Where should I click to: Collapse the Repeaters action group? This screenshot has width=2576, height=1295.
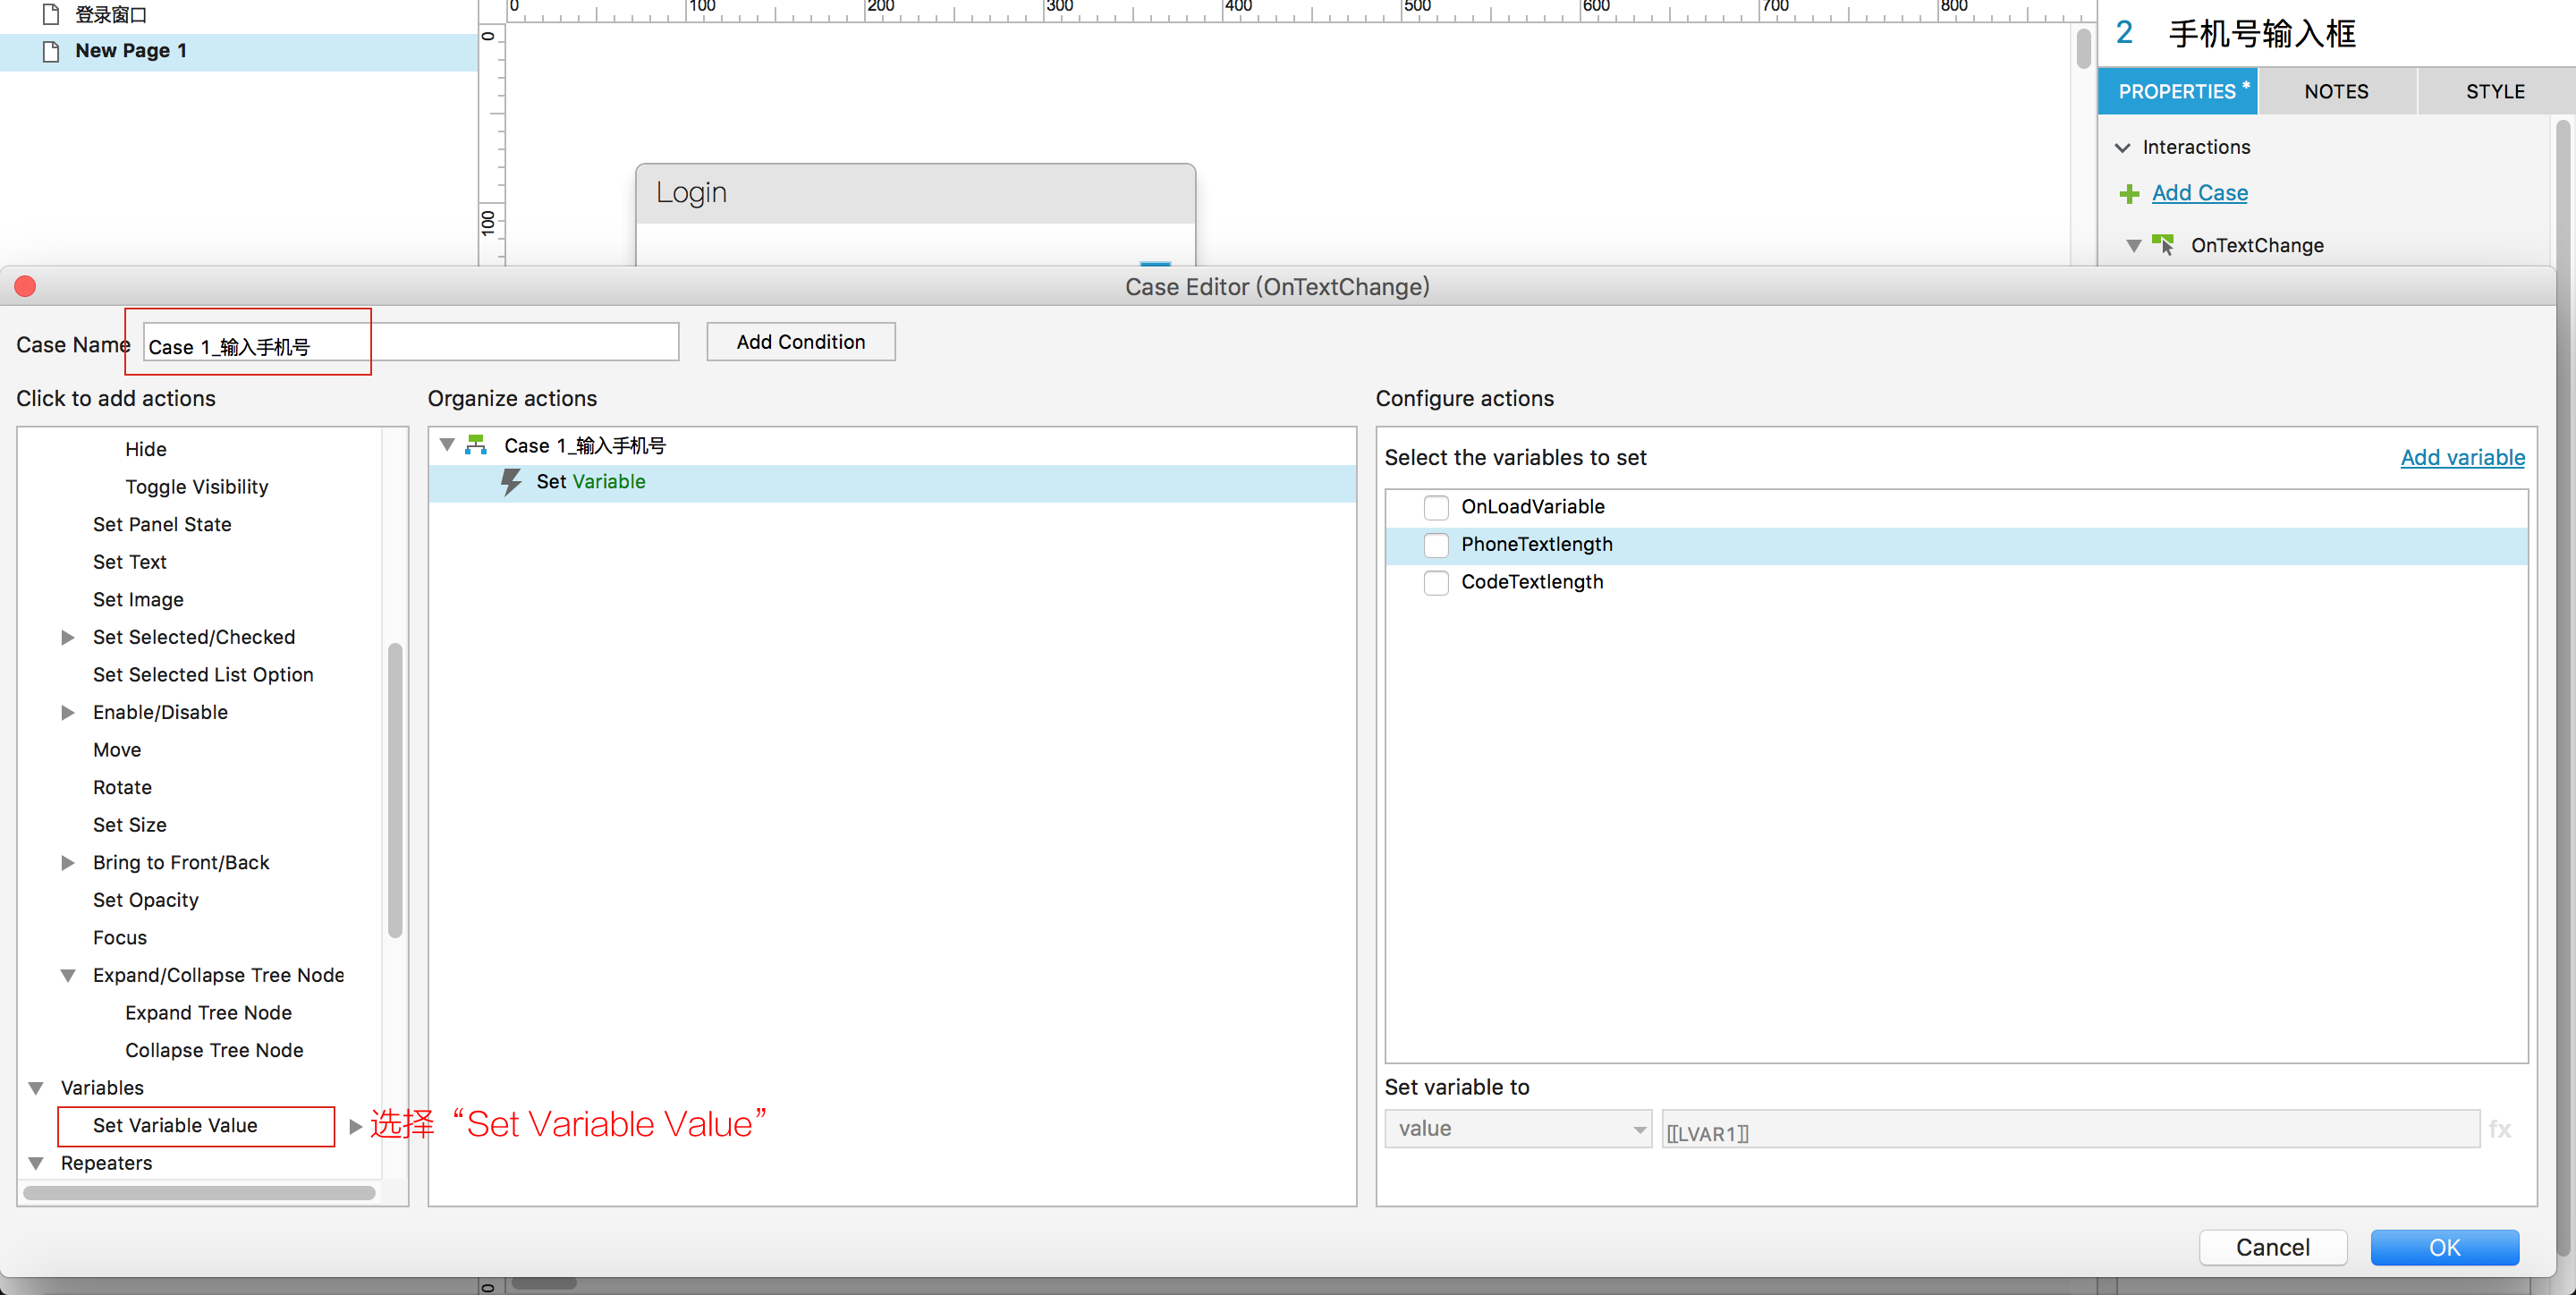click(x=36, y=1163)
